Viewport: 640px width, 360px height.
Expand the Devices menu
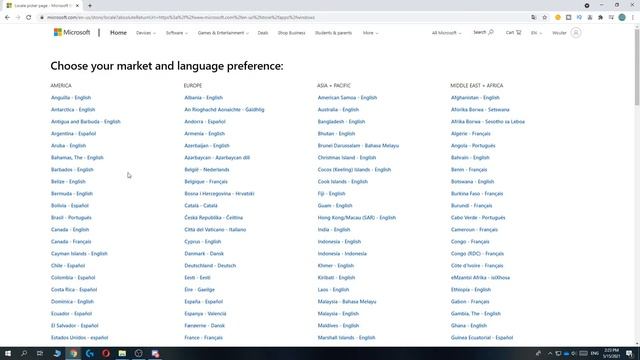(x=146, y=33)
